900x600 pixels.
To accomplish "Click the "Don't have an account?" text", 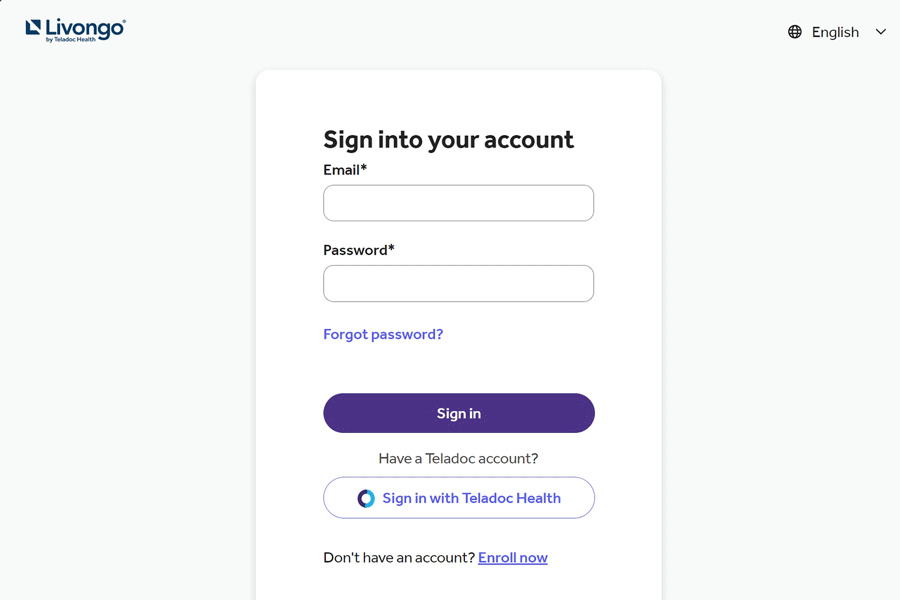I will pos(398,558).
